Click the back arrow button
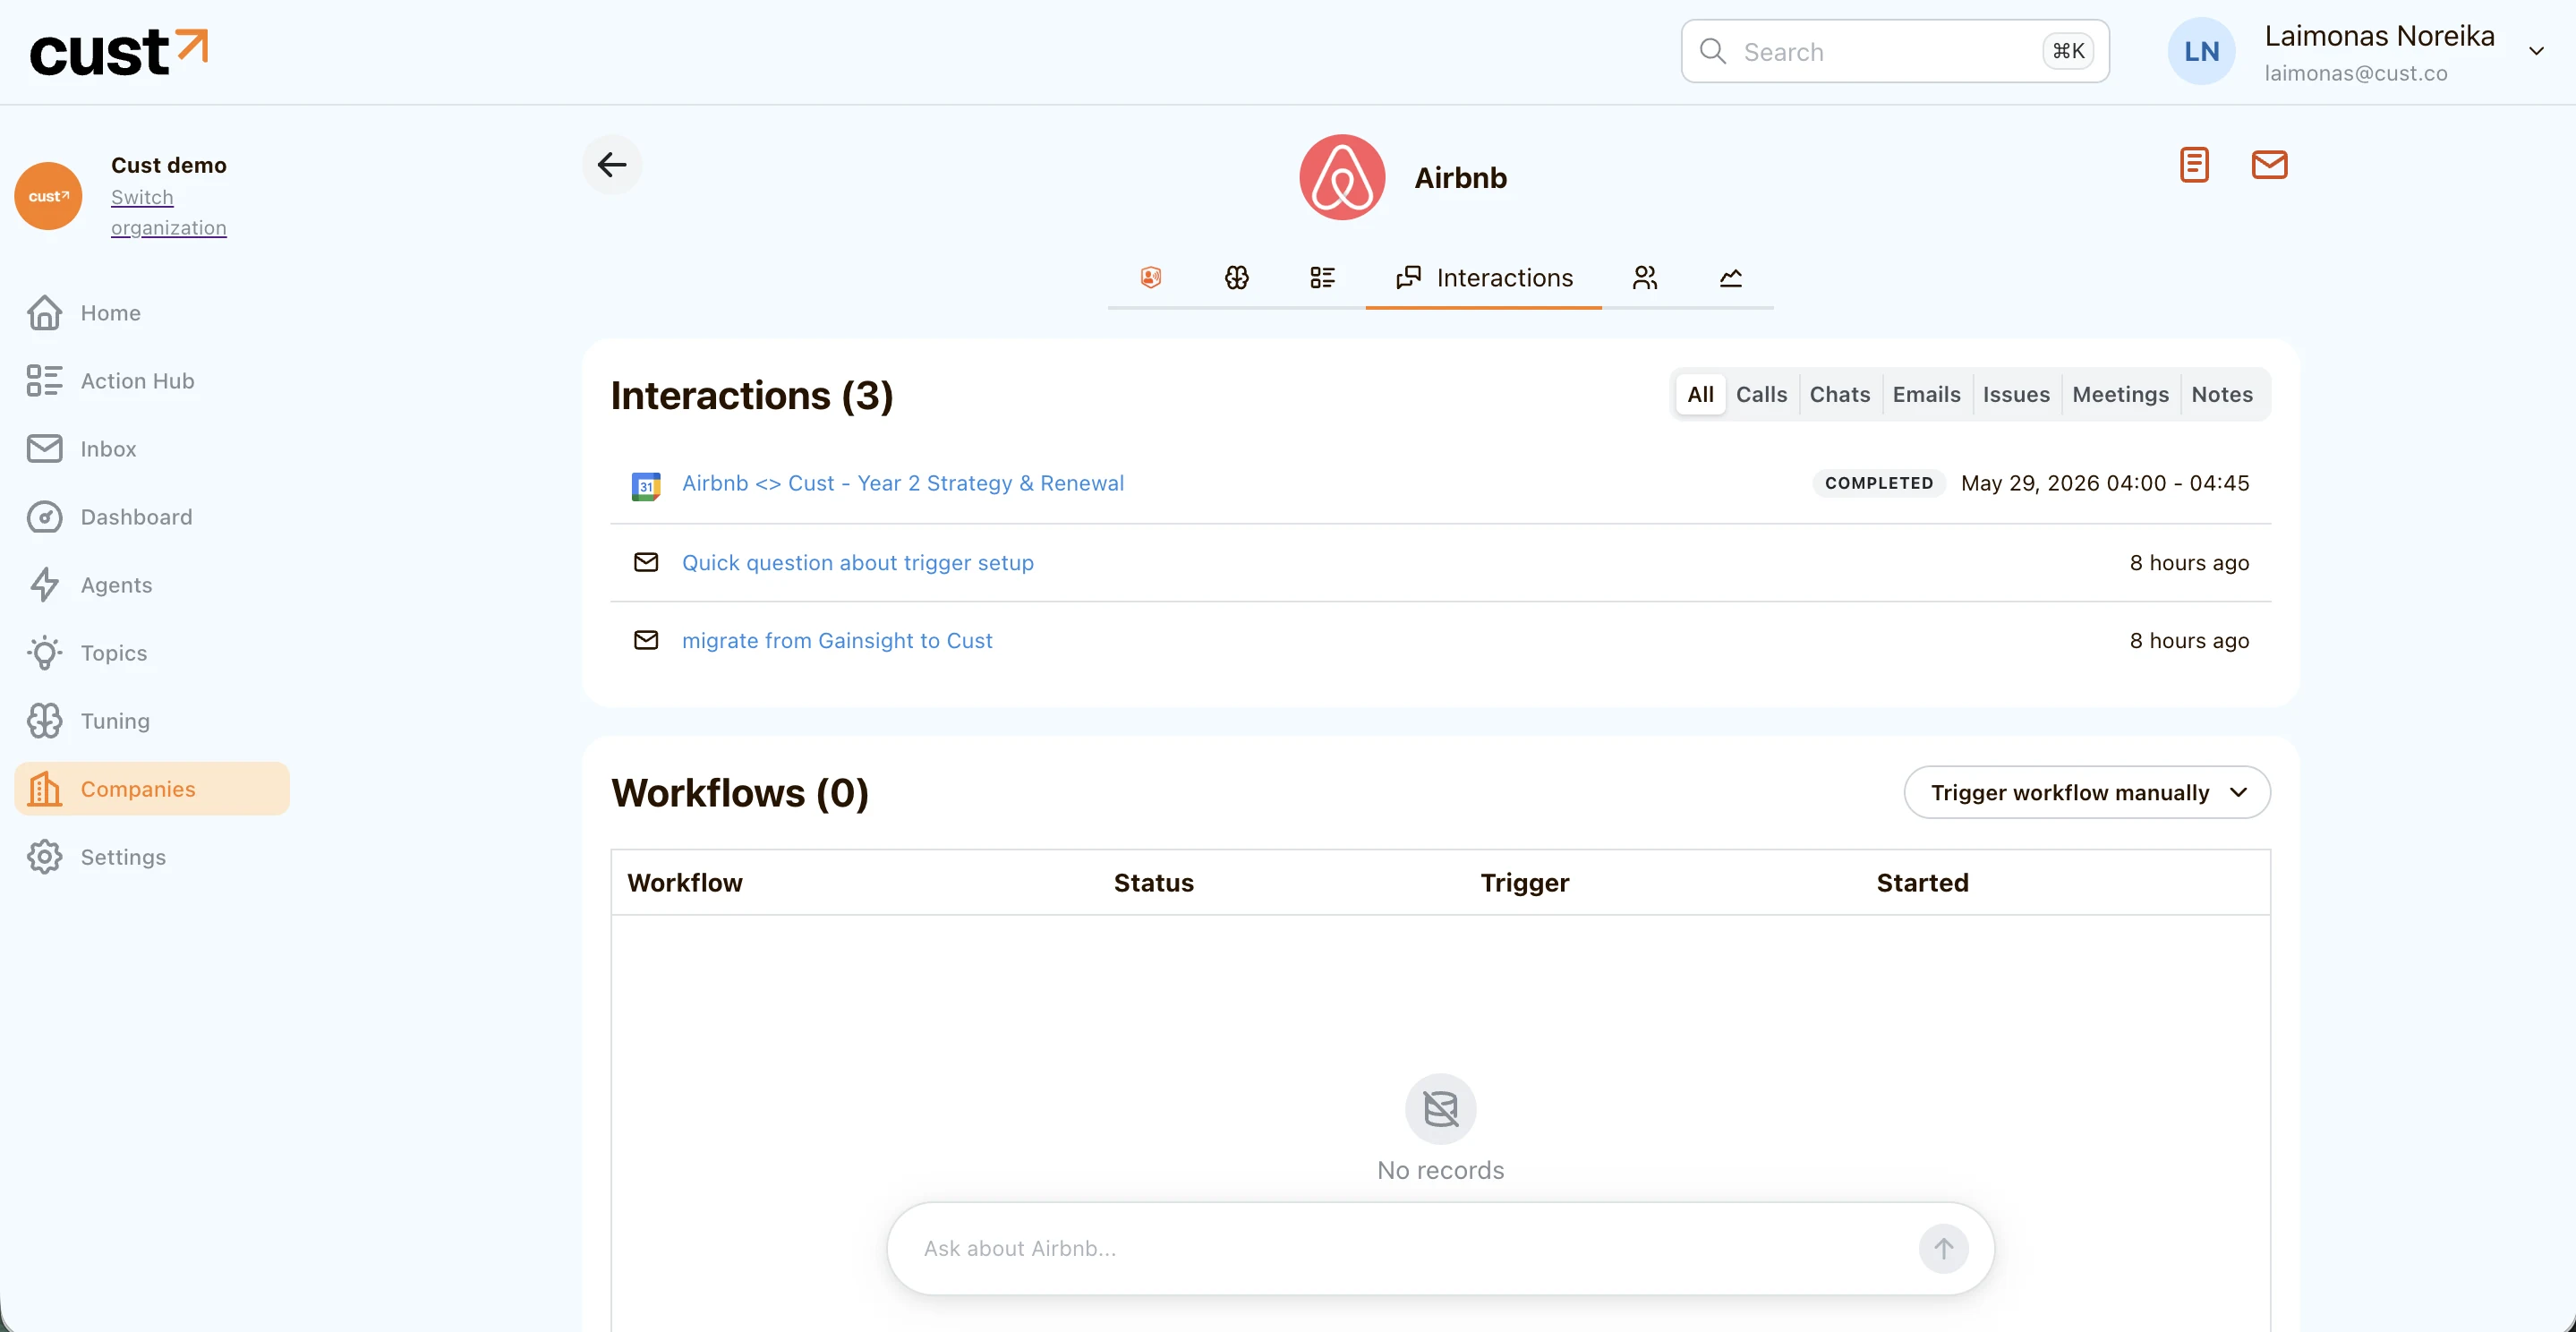 tap(612, 164)
